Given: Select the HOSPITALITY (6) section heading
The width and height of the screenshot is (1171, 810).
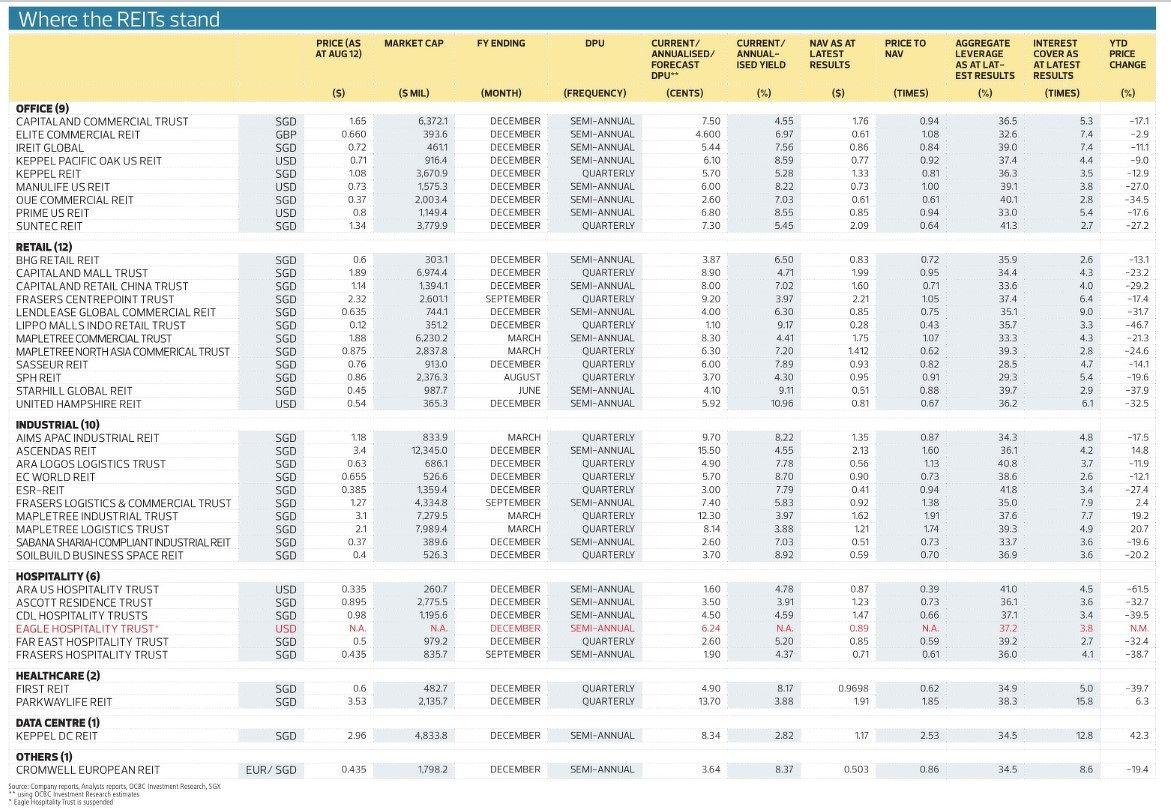Looking at the screenshot, I should click(x=57, y=576).
